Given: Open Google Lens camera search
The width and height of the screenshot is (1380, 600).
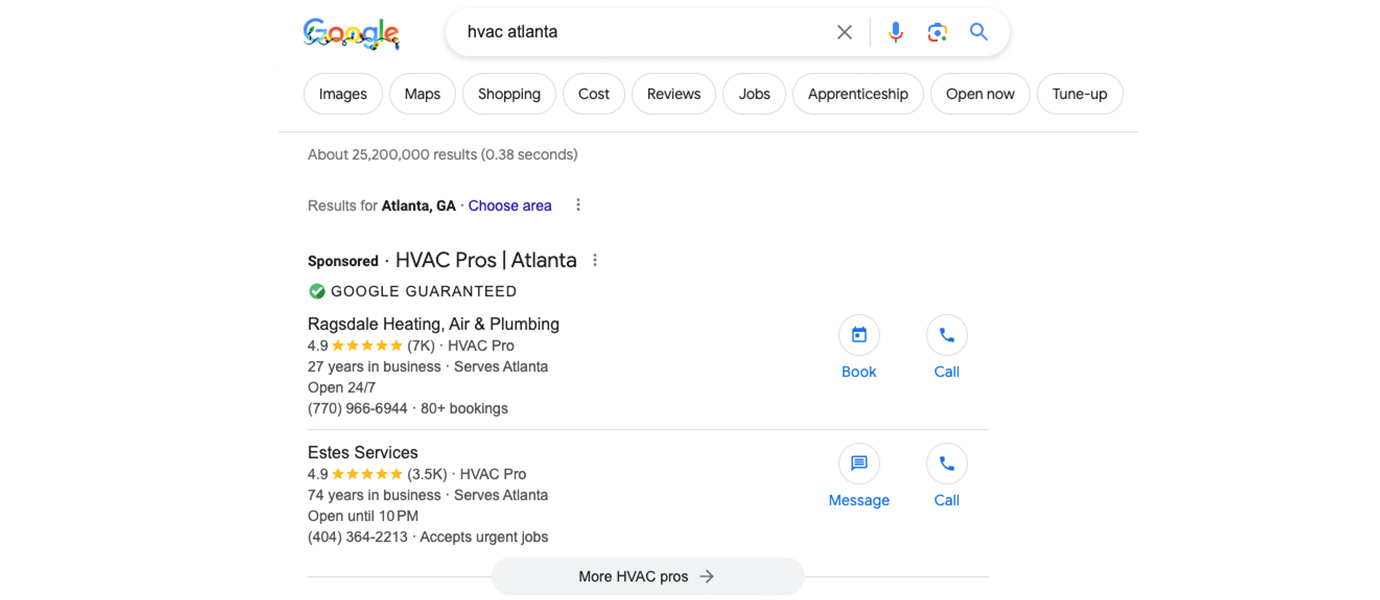Looking at the screenshot, I should coord(937,31).
